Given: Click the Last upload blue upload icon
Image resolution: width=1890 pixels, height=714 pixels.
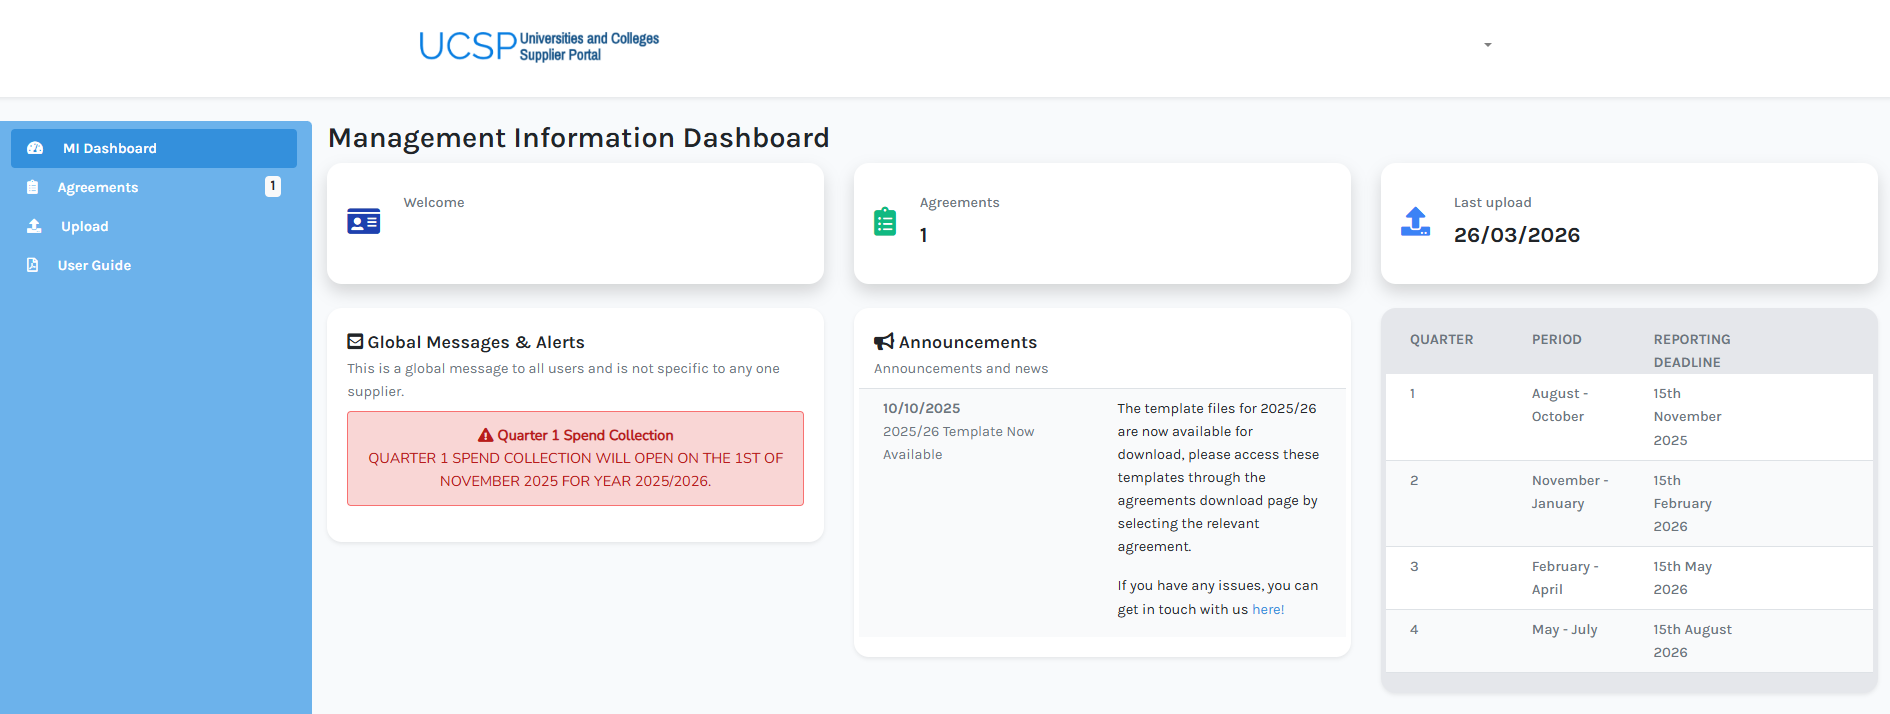Looking at the screenshot, I should click(x=1415, y=221).
